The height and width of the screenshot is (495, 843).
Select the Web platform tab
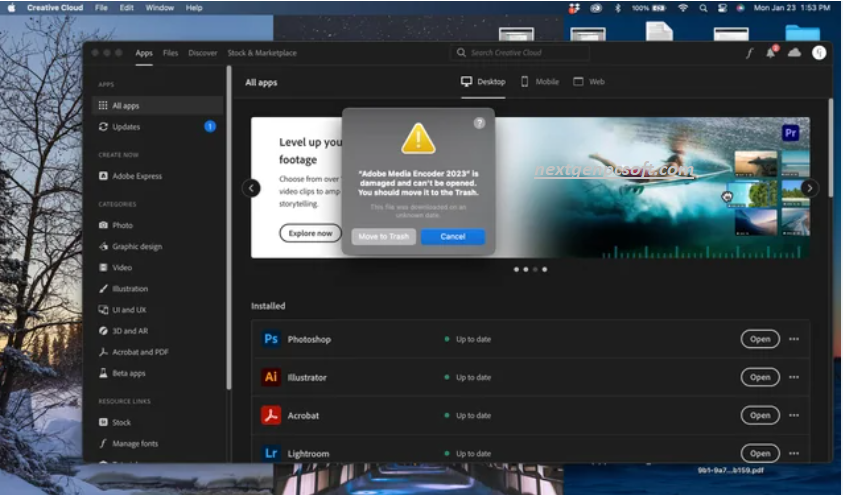tap(589, 82)
